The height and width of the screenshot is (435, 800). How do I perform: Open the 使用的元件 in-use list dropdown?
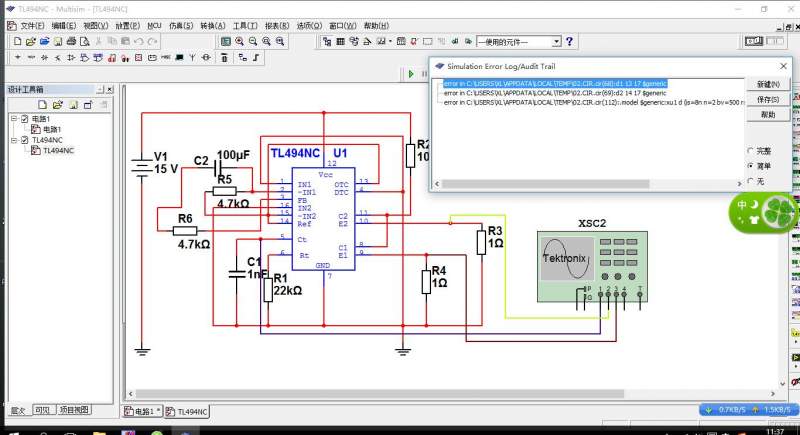tap(557, 42)
